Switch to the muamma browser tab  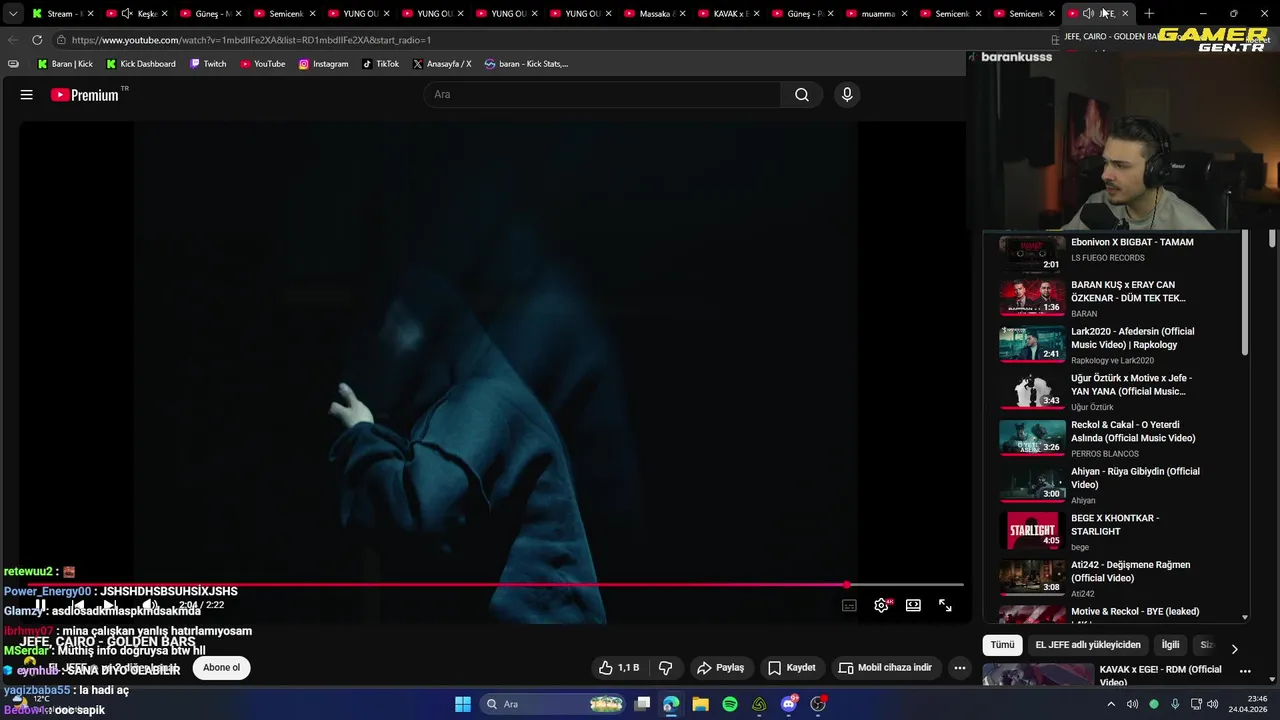coord(877,14)
